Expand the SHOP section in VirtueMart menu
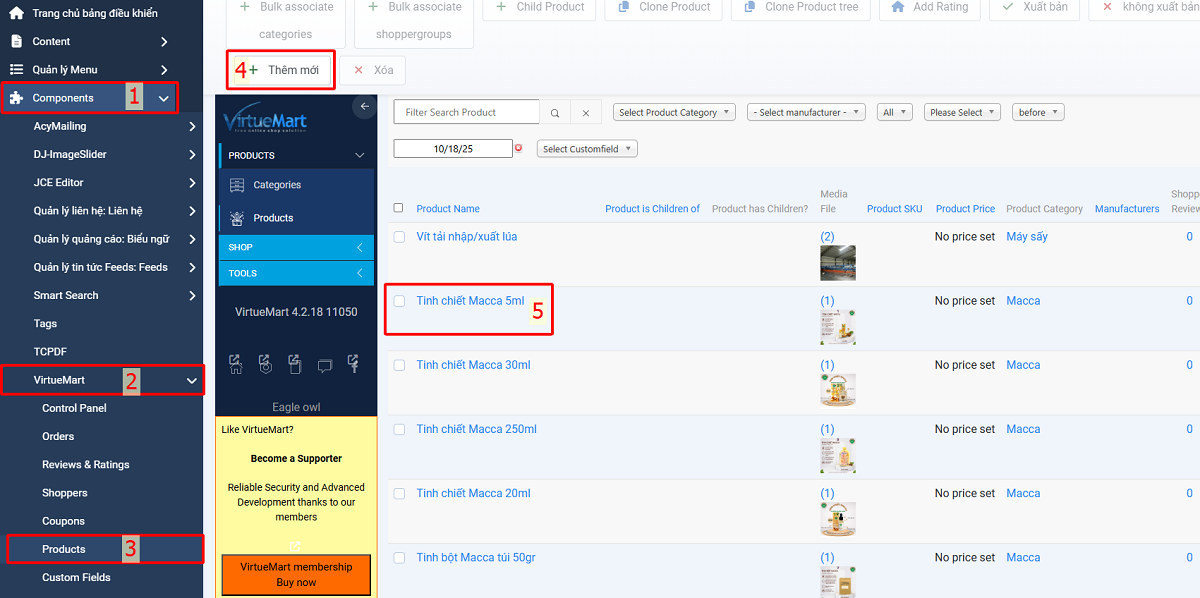 pyautogui.click(x=296, y=247)
